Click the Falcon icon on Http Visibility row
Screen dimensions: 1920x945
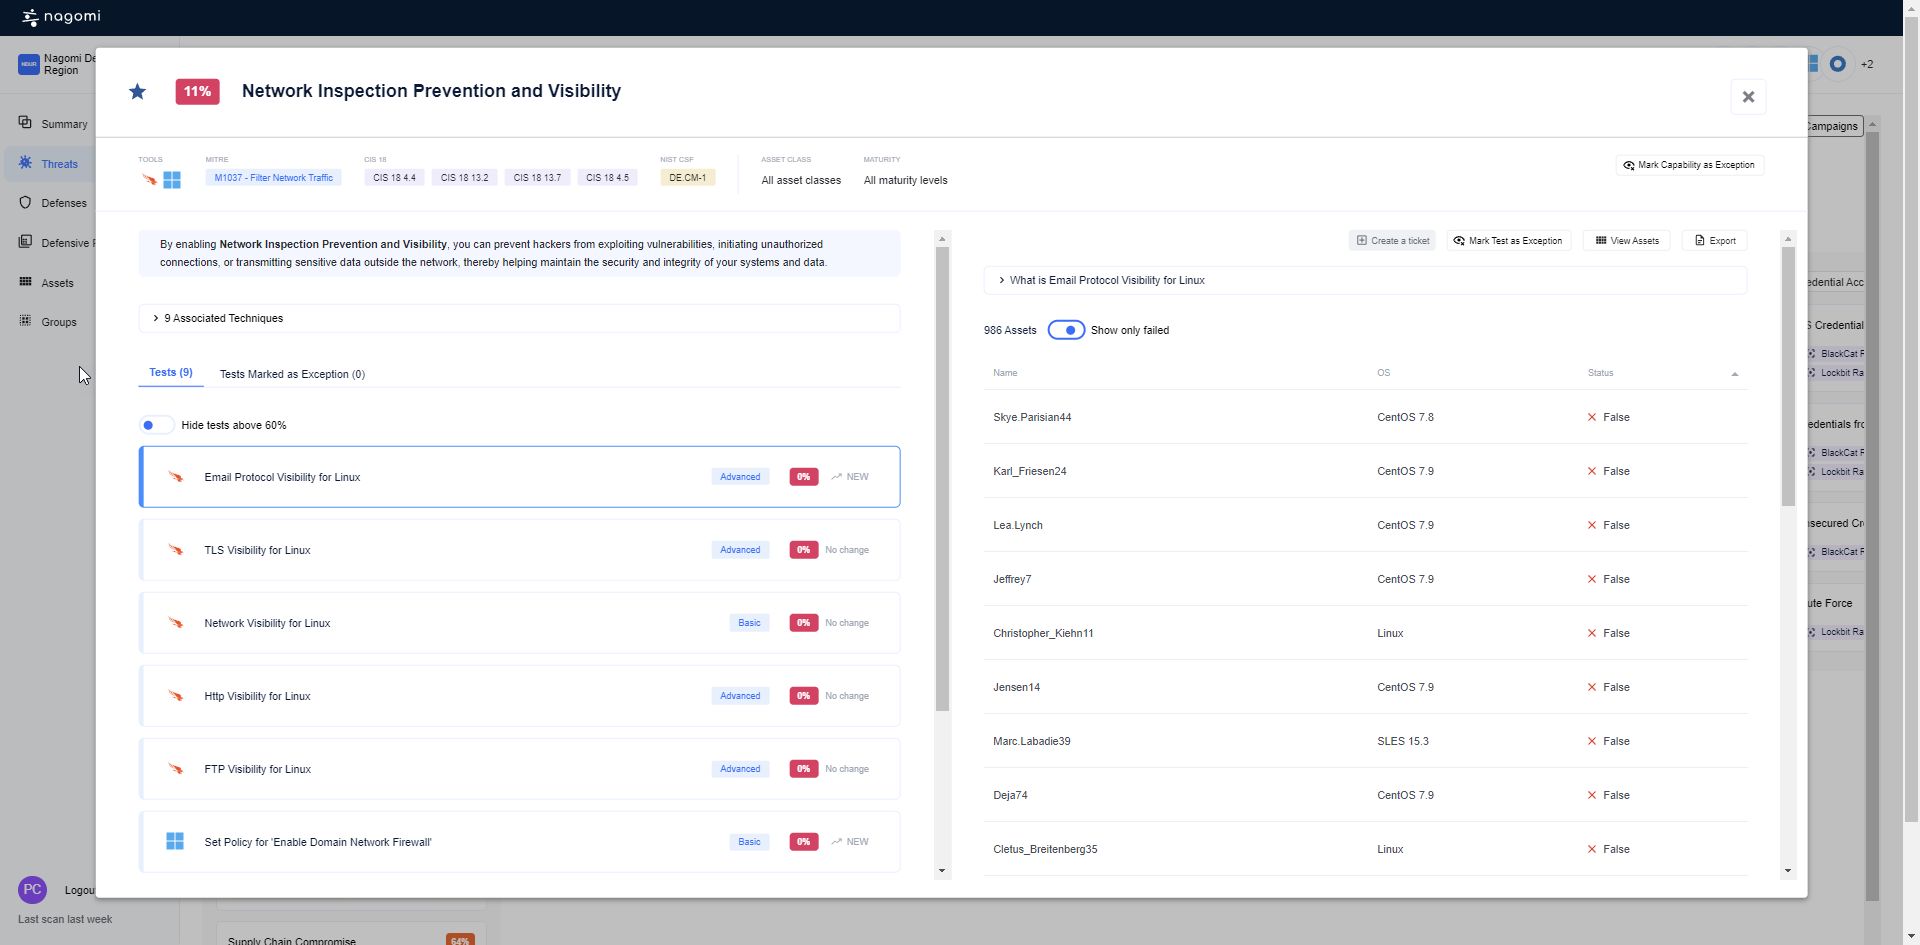click(175, 696)
